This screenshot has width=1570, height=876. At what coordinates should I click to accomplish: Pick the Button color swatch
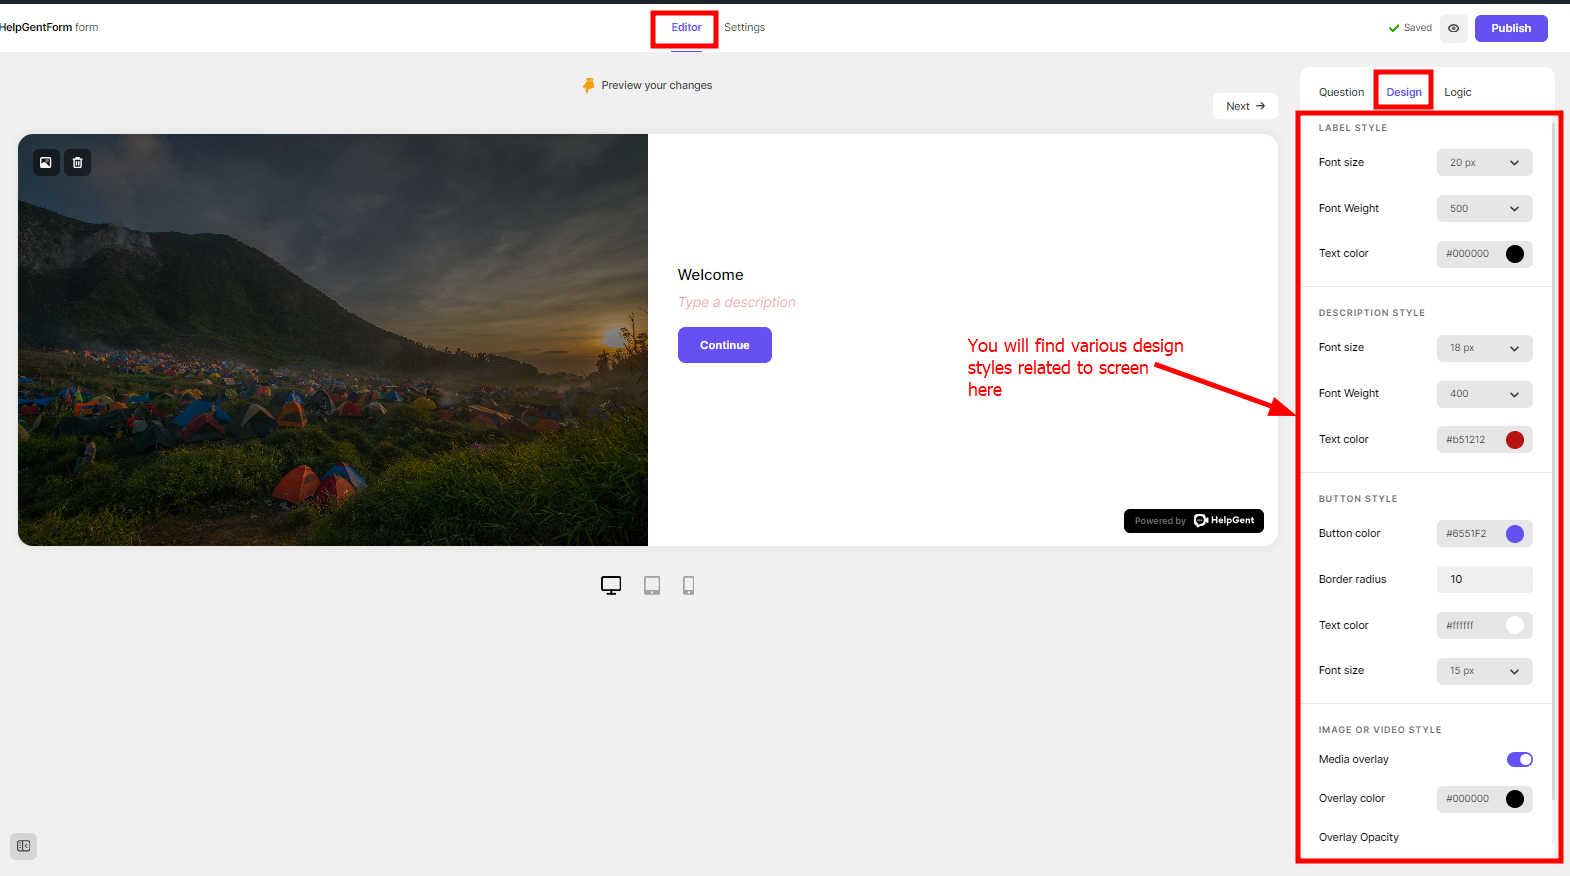click(x=1515, y=534)
